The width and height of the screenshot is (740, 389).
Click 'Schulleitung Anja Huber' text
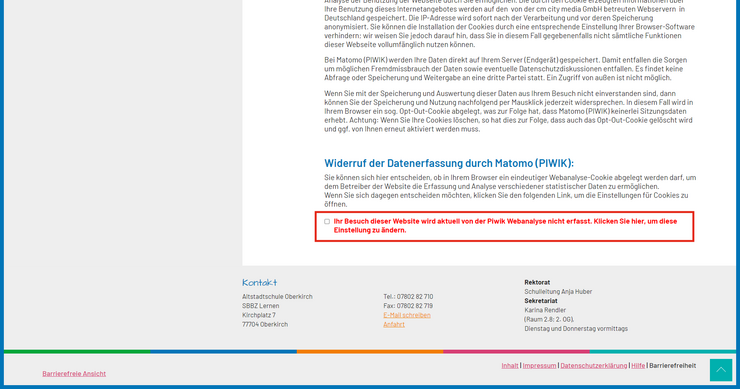coord(558,292)
